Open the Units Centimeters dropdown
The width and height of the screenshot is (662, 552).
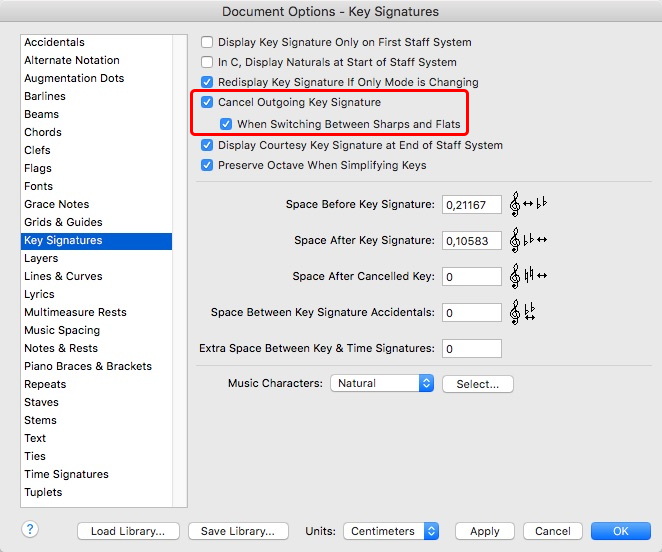click(x=391, y=531)
